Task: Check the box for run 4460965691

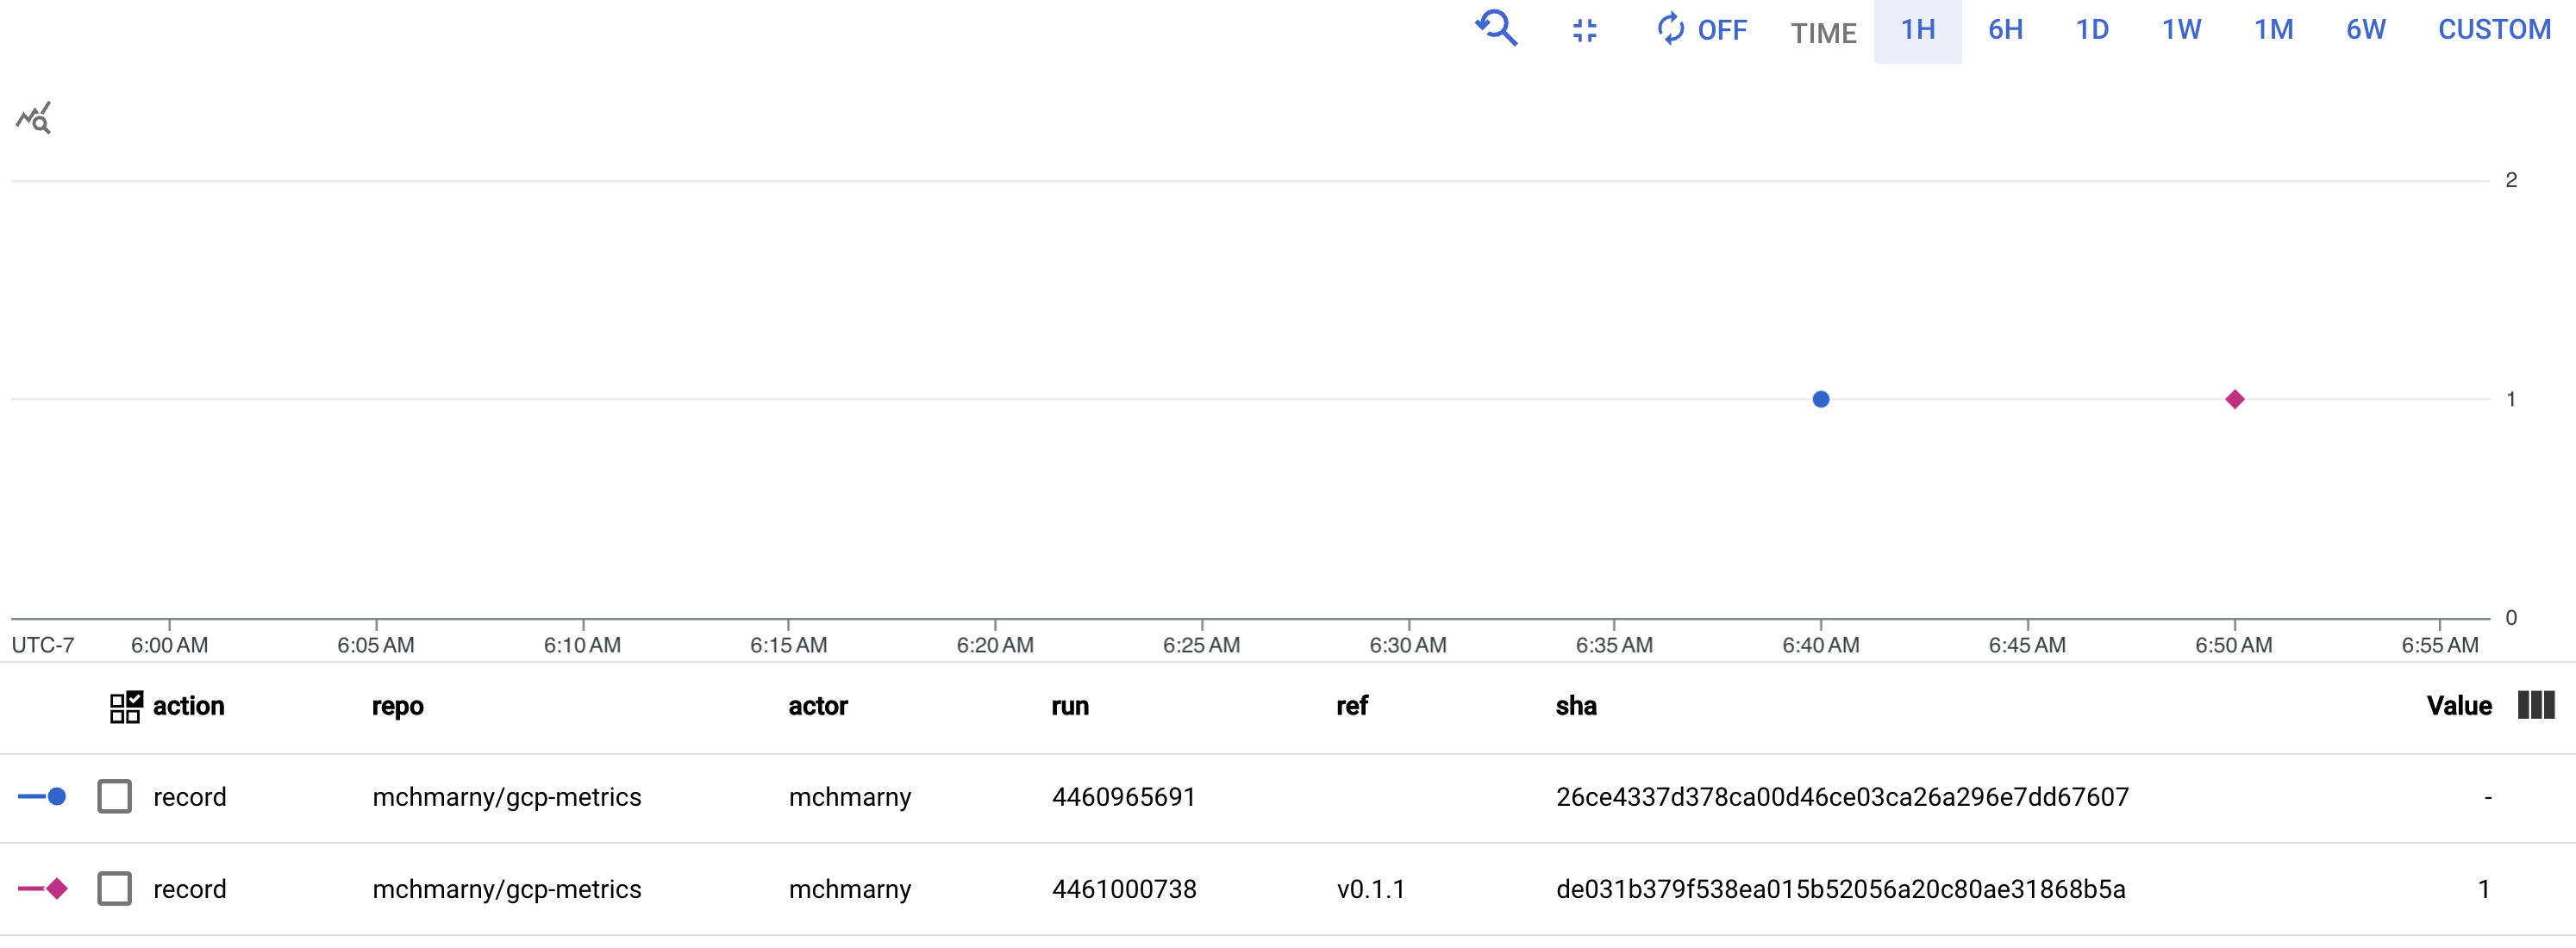Action: 115,797
